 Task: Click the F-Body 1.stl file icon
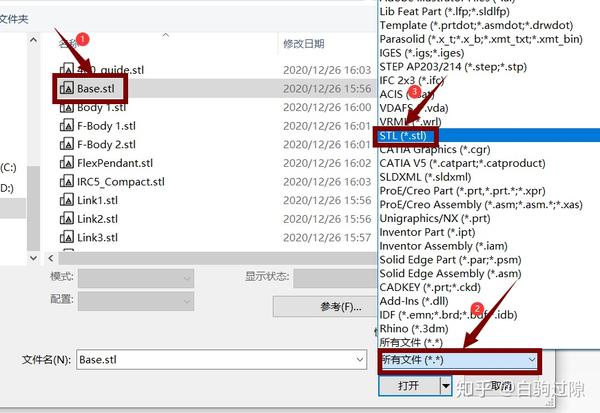click(67, 126)
